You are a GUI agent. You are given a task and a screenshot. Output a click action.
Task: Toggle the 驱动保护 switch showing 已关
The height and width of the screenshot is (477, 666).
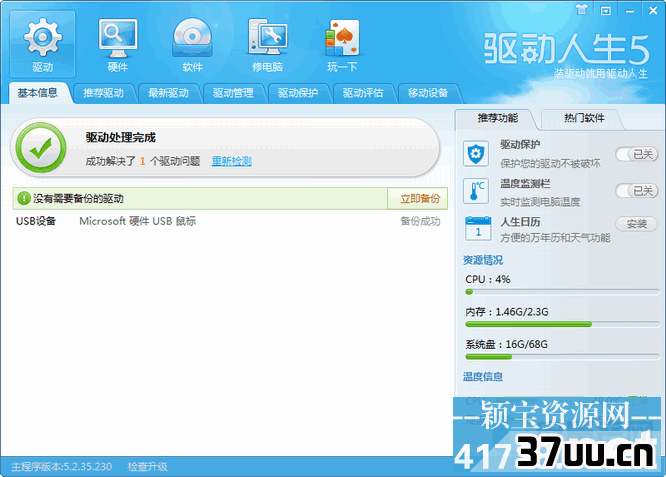click(x=636, y=154)
